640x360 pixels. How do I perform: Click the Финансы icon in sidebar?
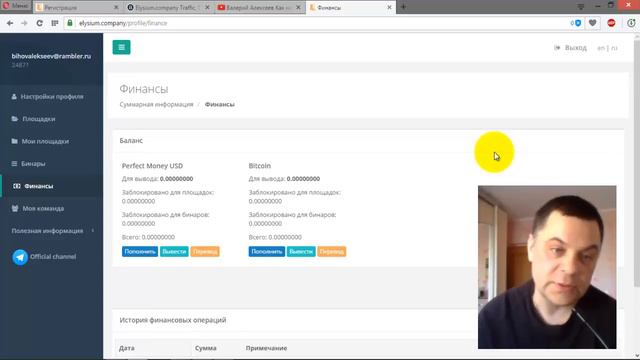[16, 186]
